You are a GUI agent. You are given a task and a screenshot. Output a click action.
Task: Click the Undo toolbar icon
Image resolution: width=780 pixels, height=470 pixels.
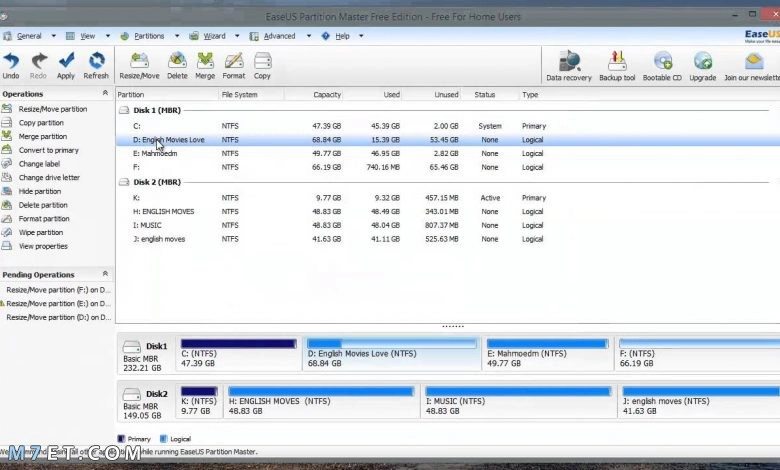pos(11,66)
